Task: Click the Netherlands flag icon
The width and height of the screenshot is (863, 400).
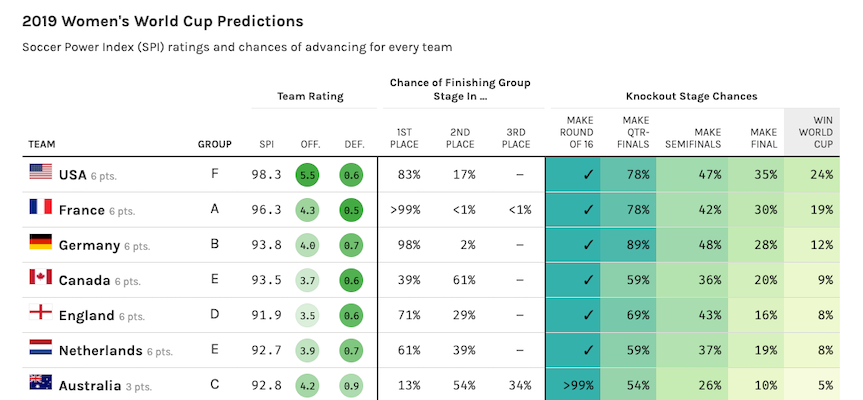Action: pos(41,347)
